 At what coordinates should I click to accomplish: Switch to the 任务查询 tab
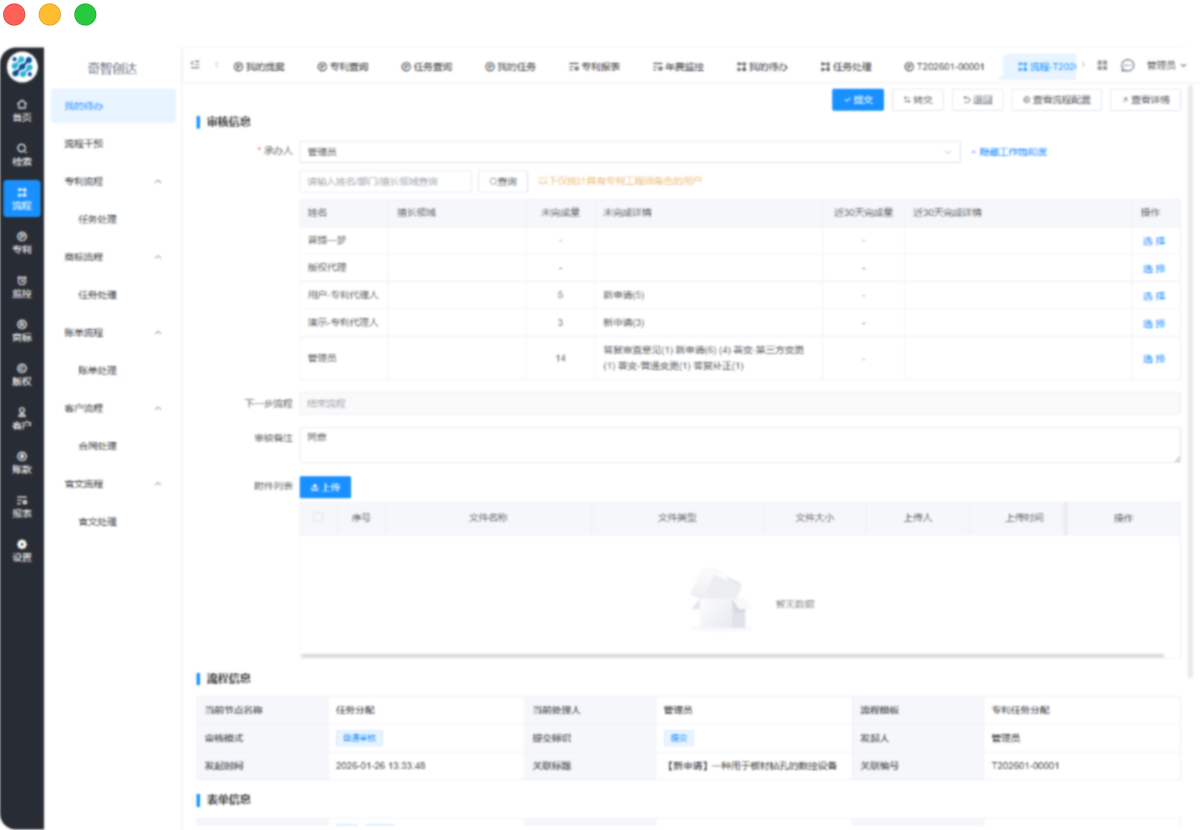(x=426, y=67)
